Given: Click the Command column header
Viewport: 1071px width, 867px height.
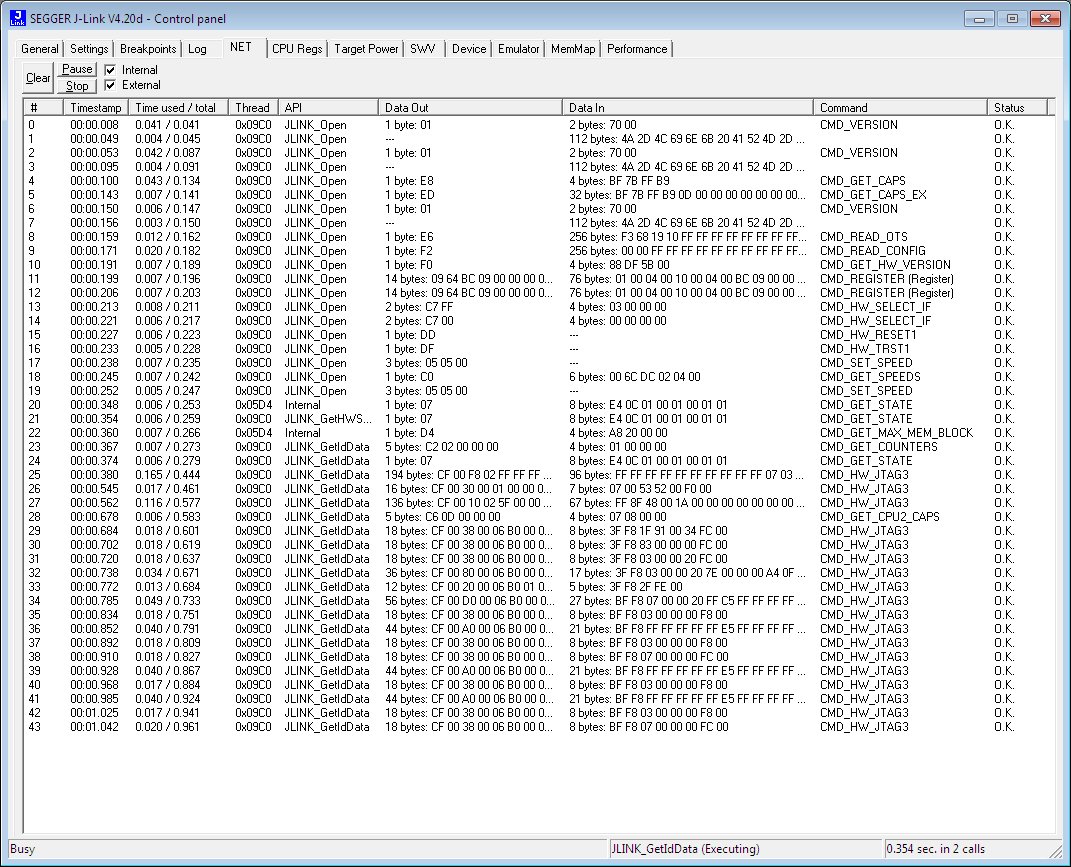Looking at the screenshot, I should coord(900,107).
